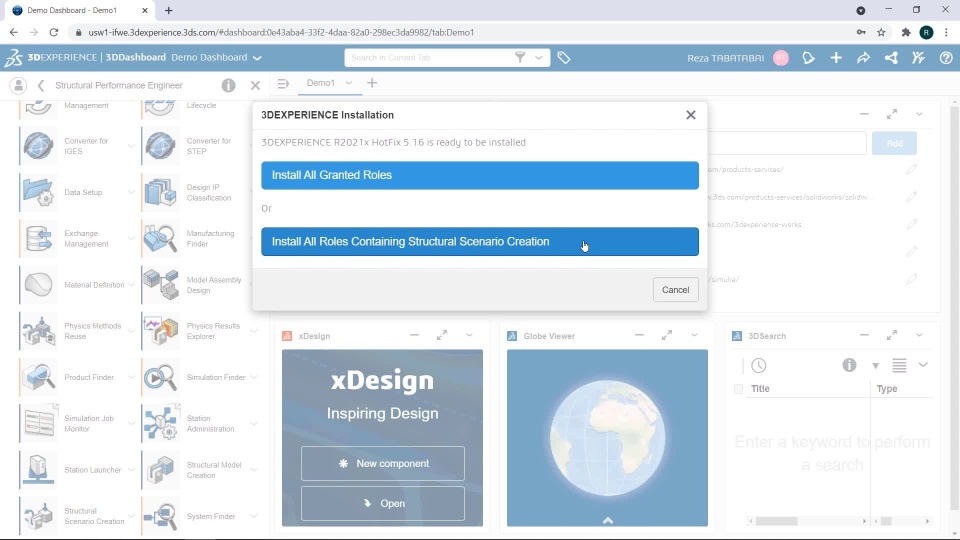
Task: Launch the Material Definition app icon
Action: 39,285
